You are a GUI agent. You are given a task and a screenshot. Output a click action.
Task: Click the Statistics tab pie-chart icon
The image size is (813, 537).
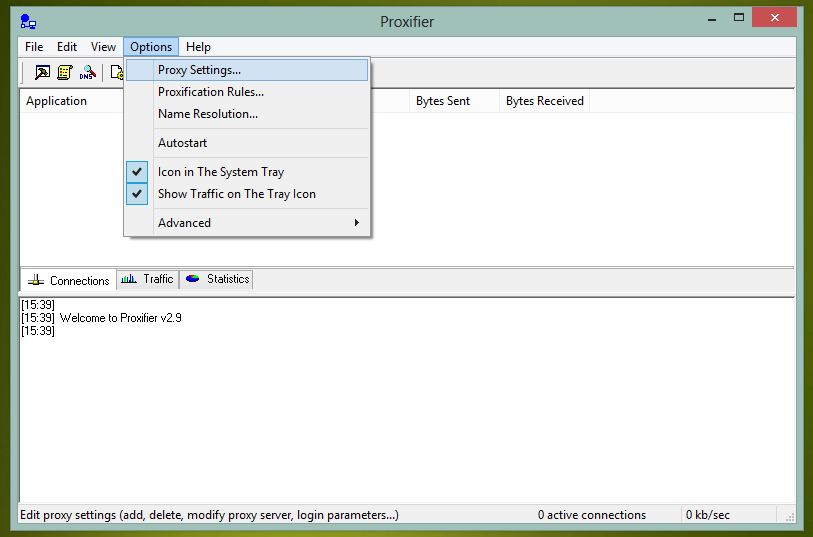pos(193,279)
